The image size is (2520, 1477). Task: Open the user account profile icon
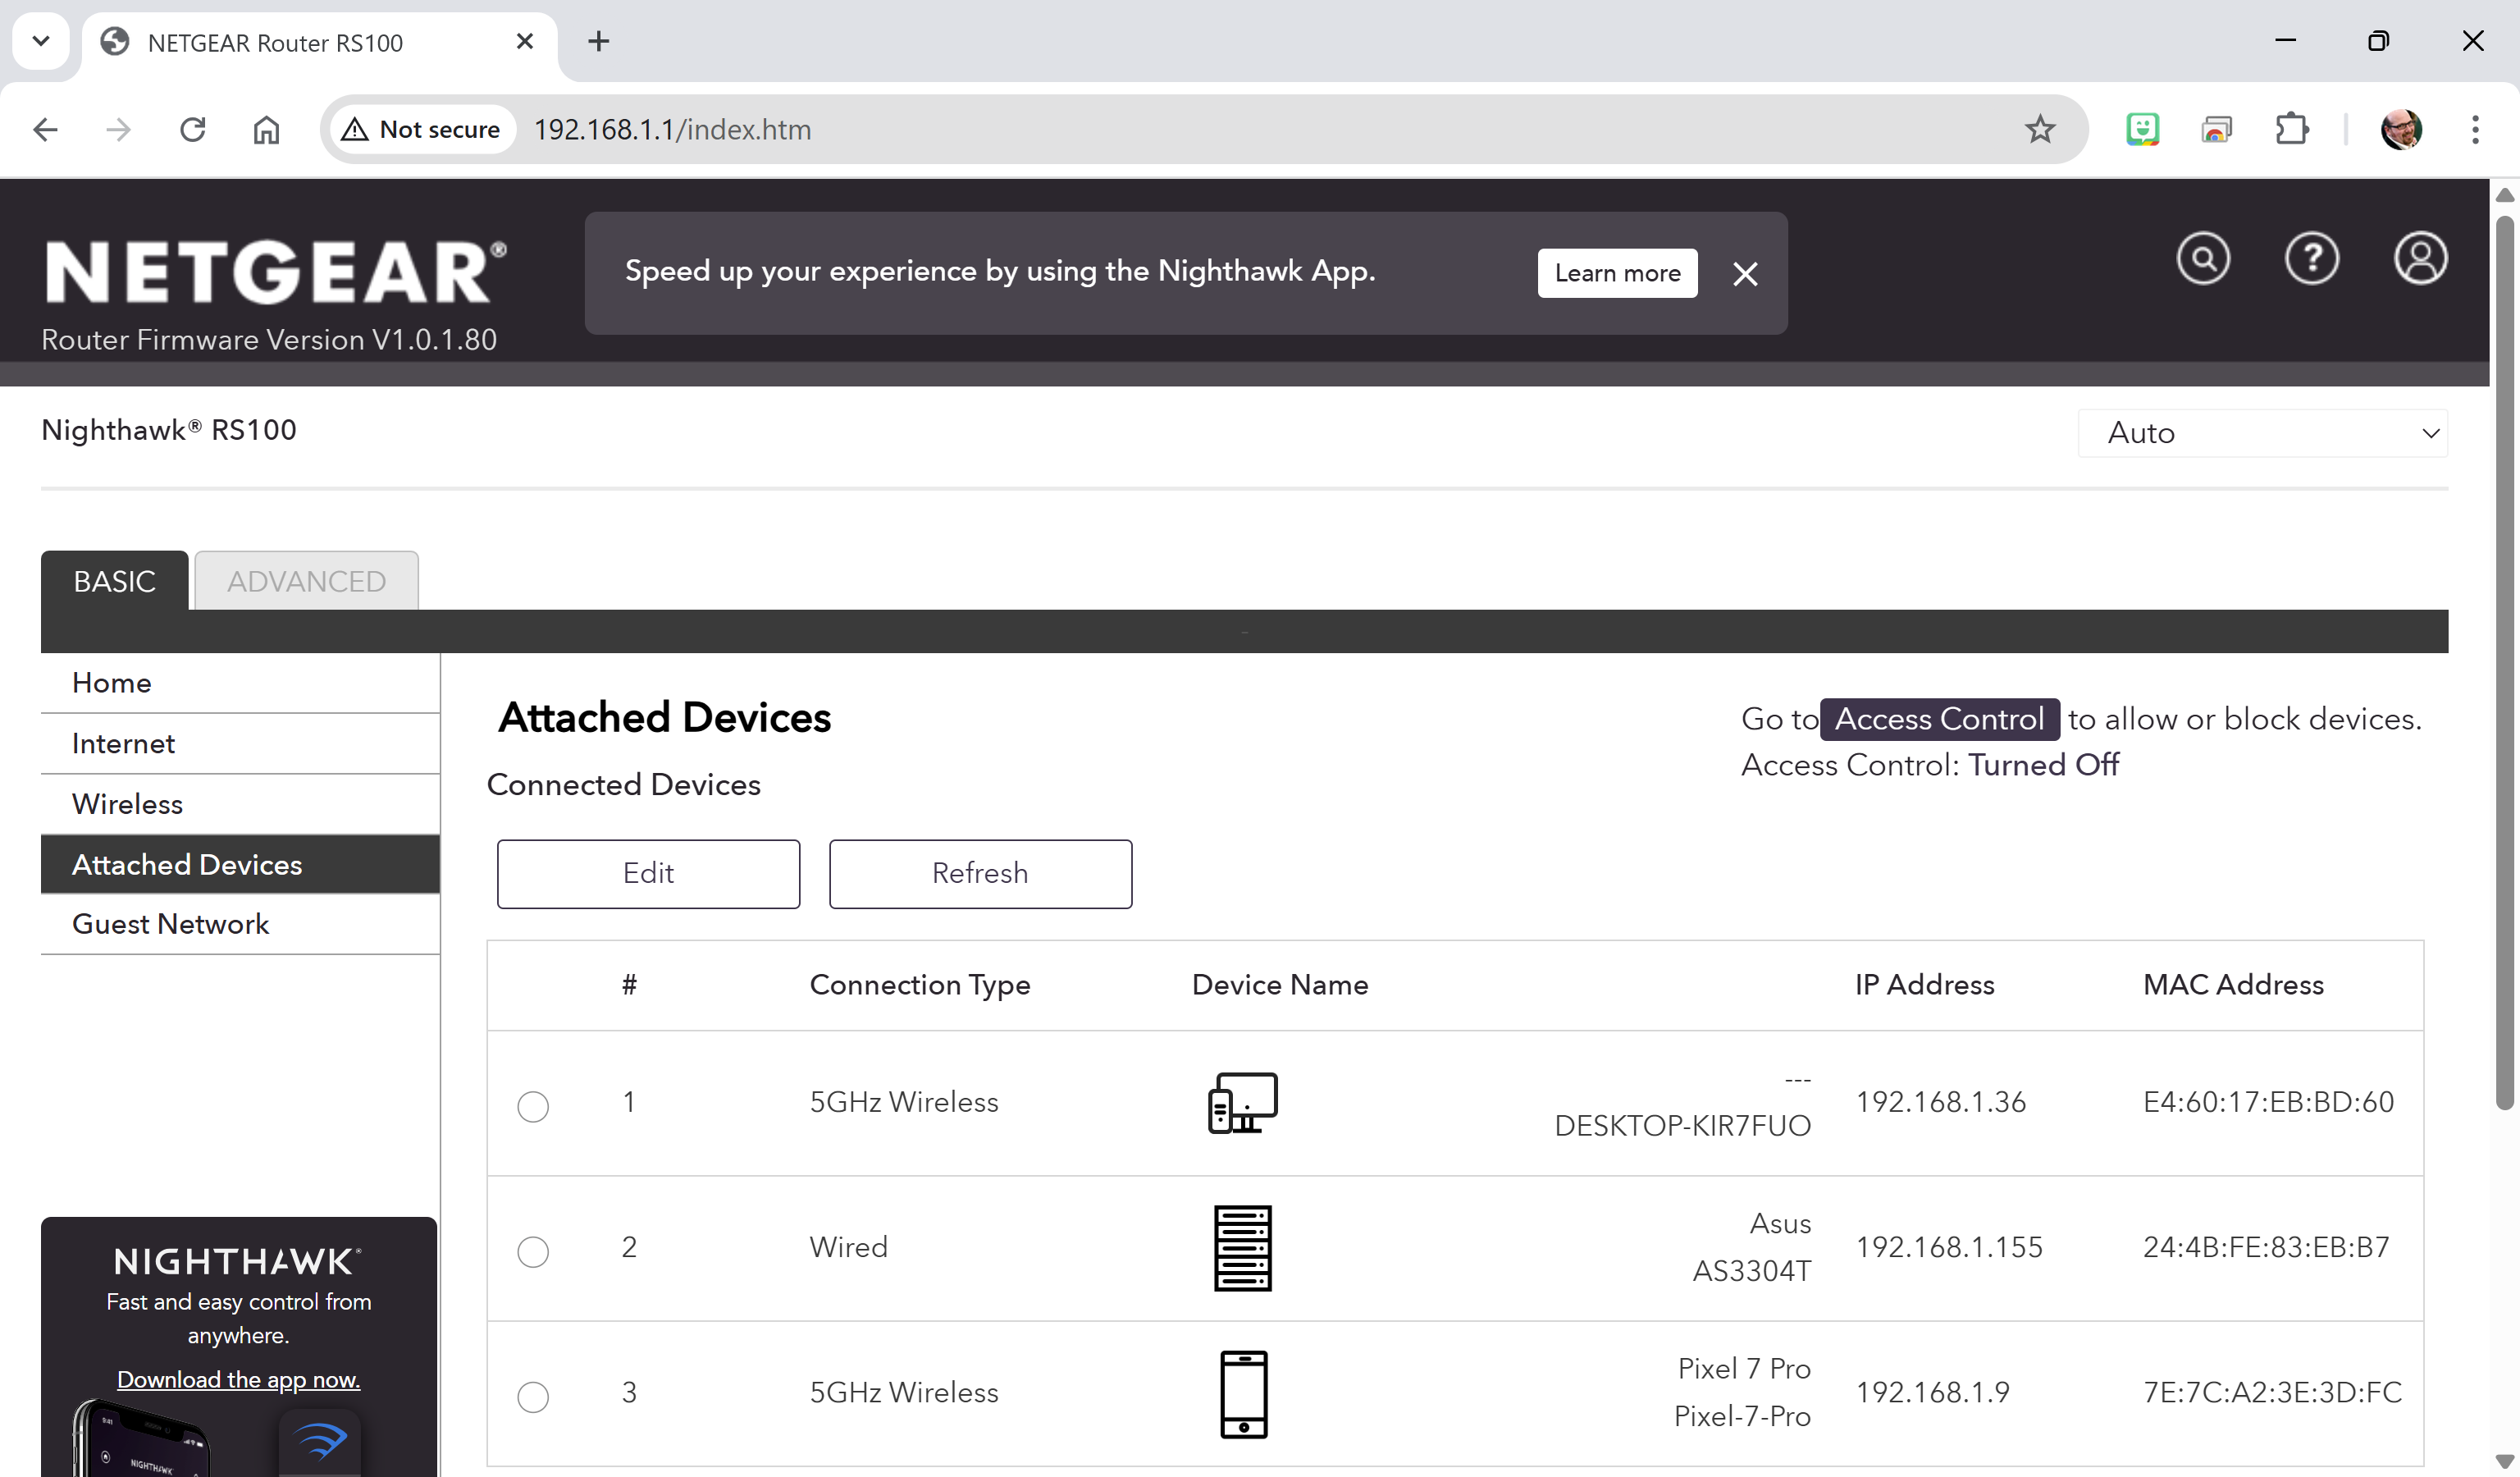pyautogui.click(x=2421, y=259)
